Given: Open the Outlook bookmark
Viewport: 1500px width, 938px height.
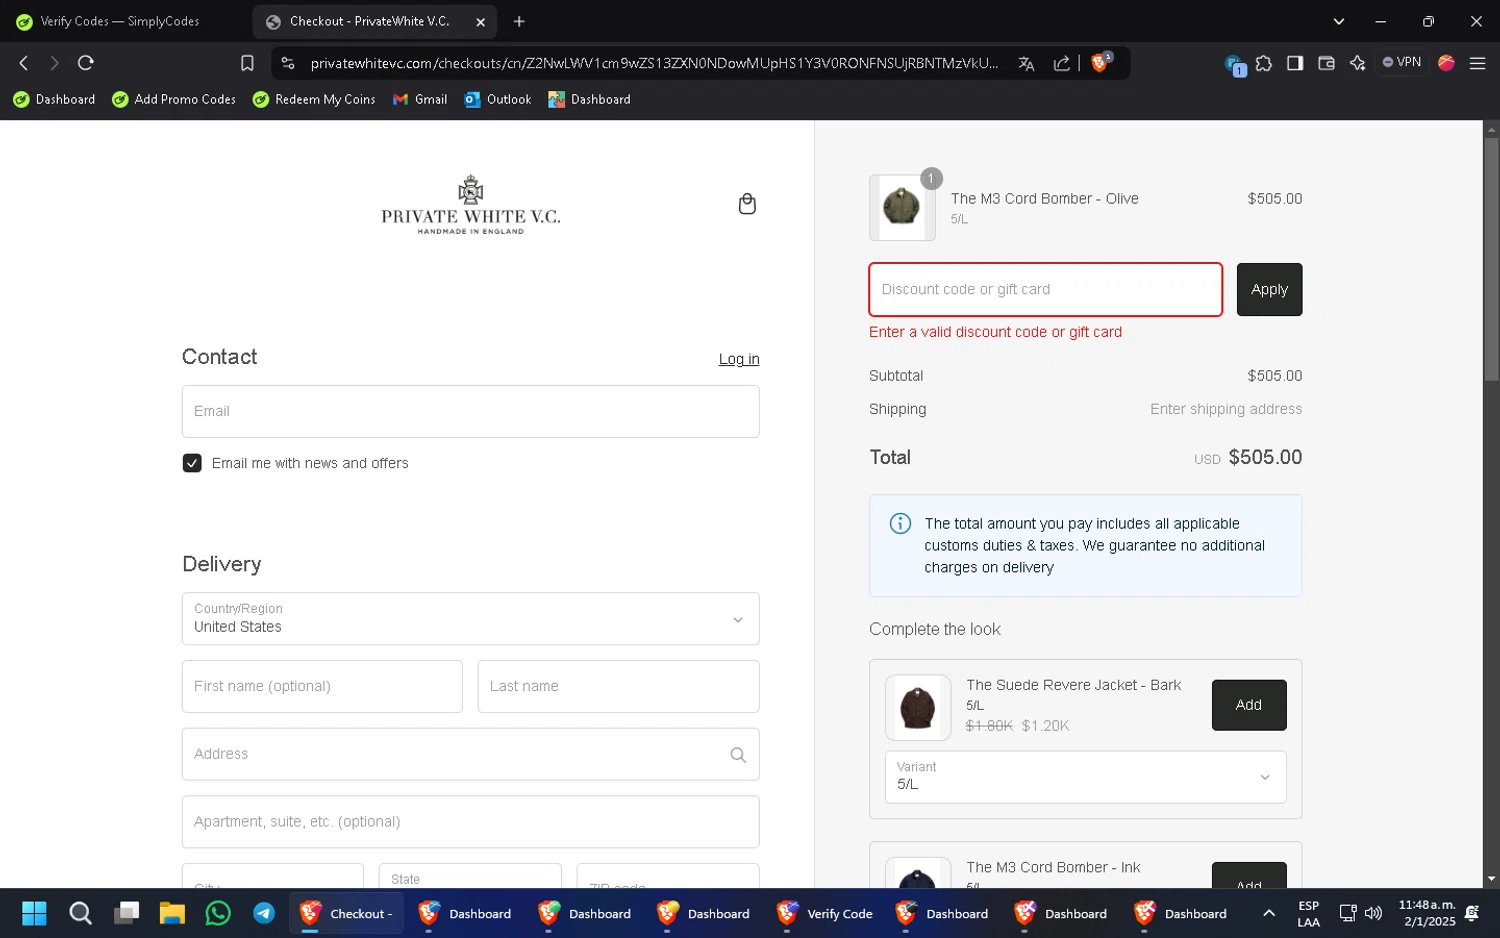Looking at the screenshot, I should coord(498,99).
